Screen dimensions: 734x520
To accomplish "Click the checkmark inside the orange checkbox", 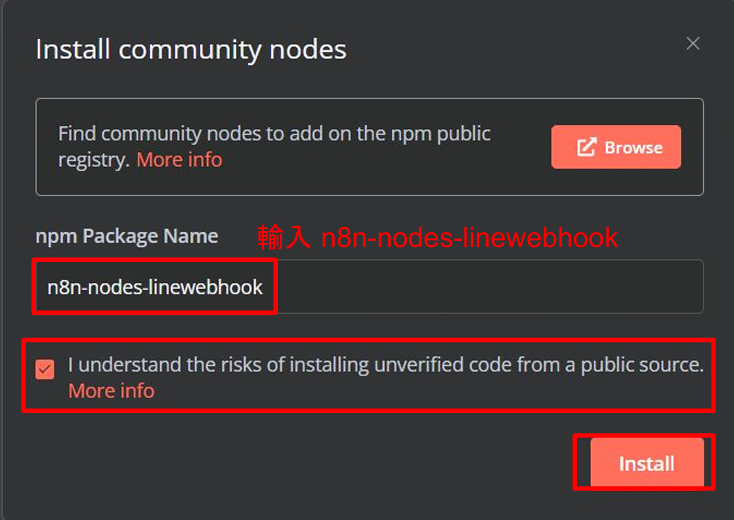I will pyautogui.click(x=45, y=369).
